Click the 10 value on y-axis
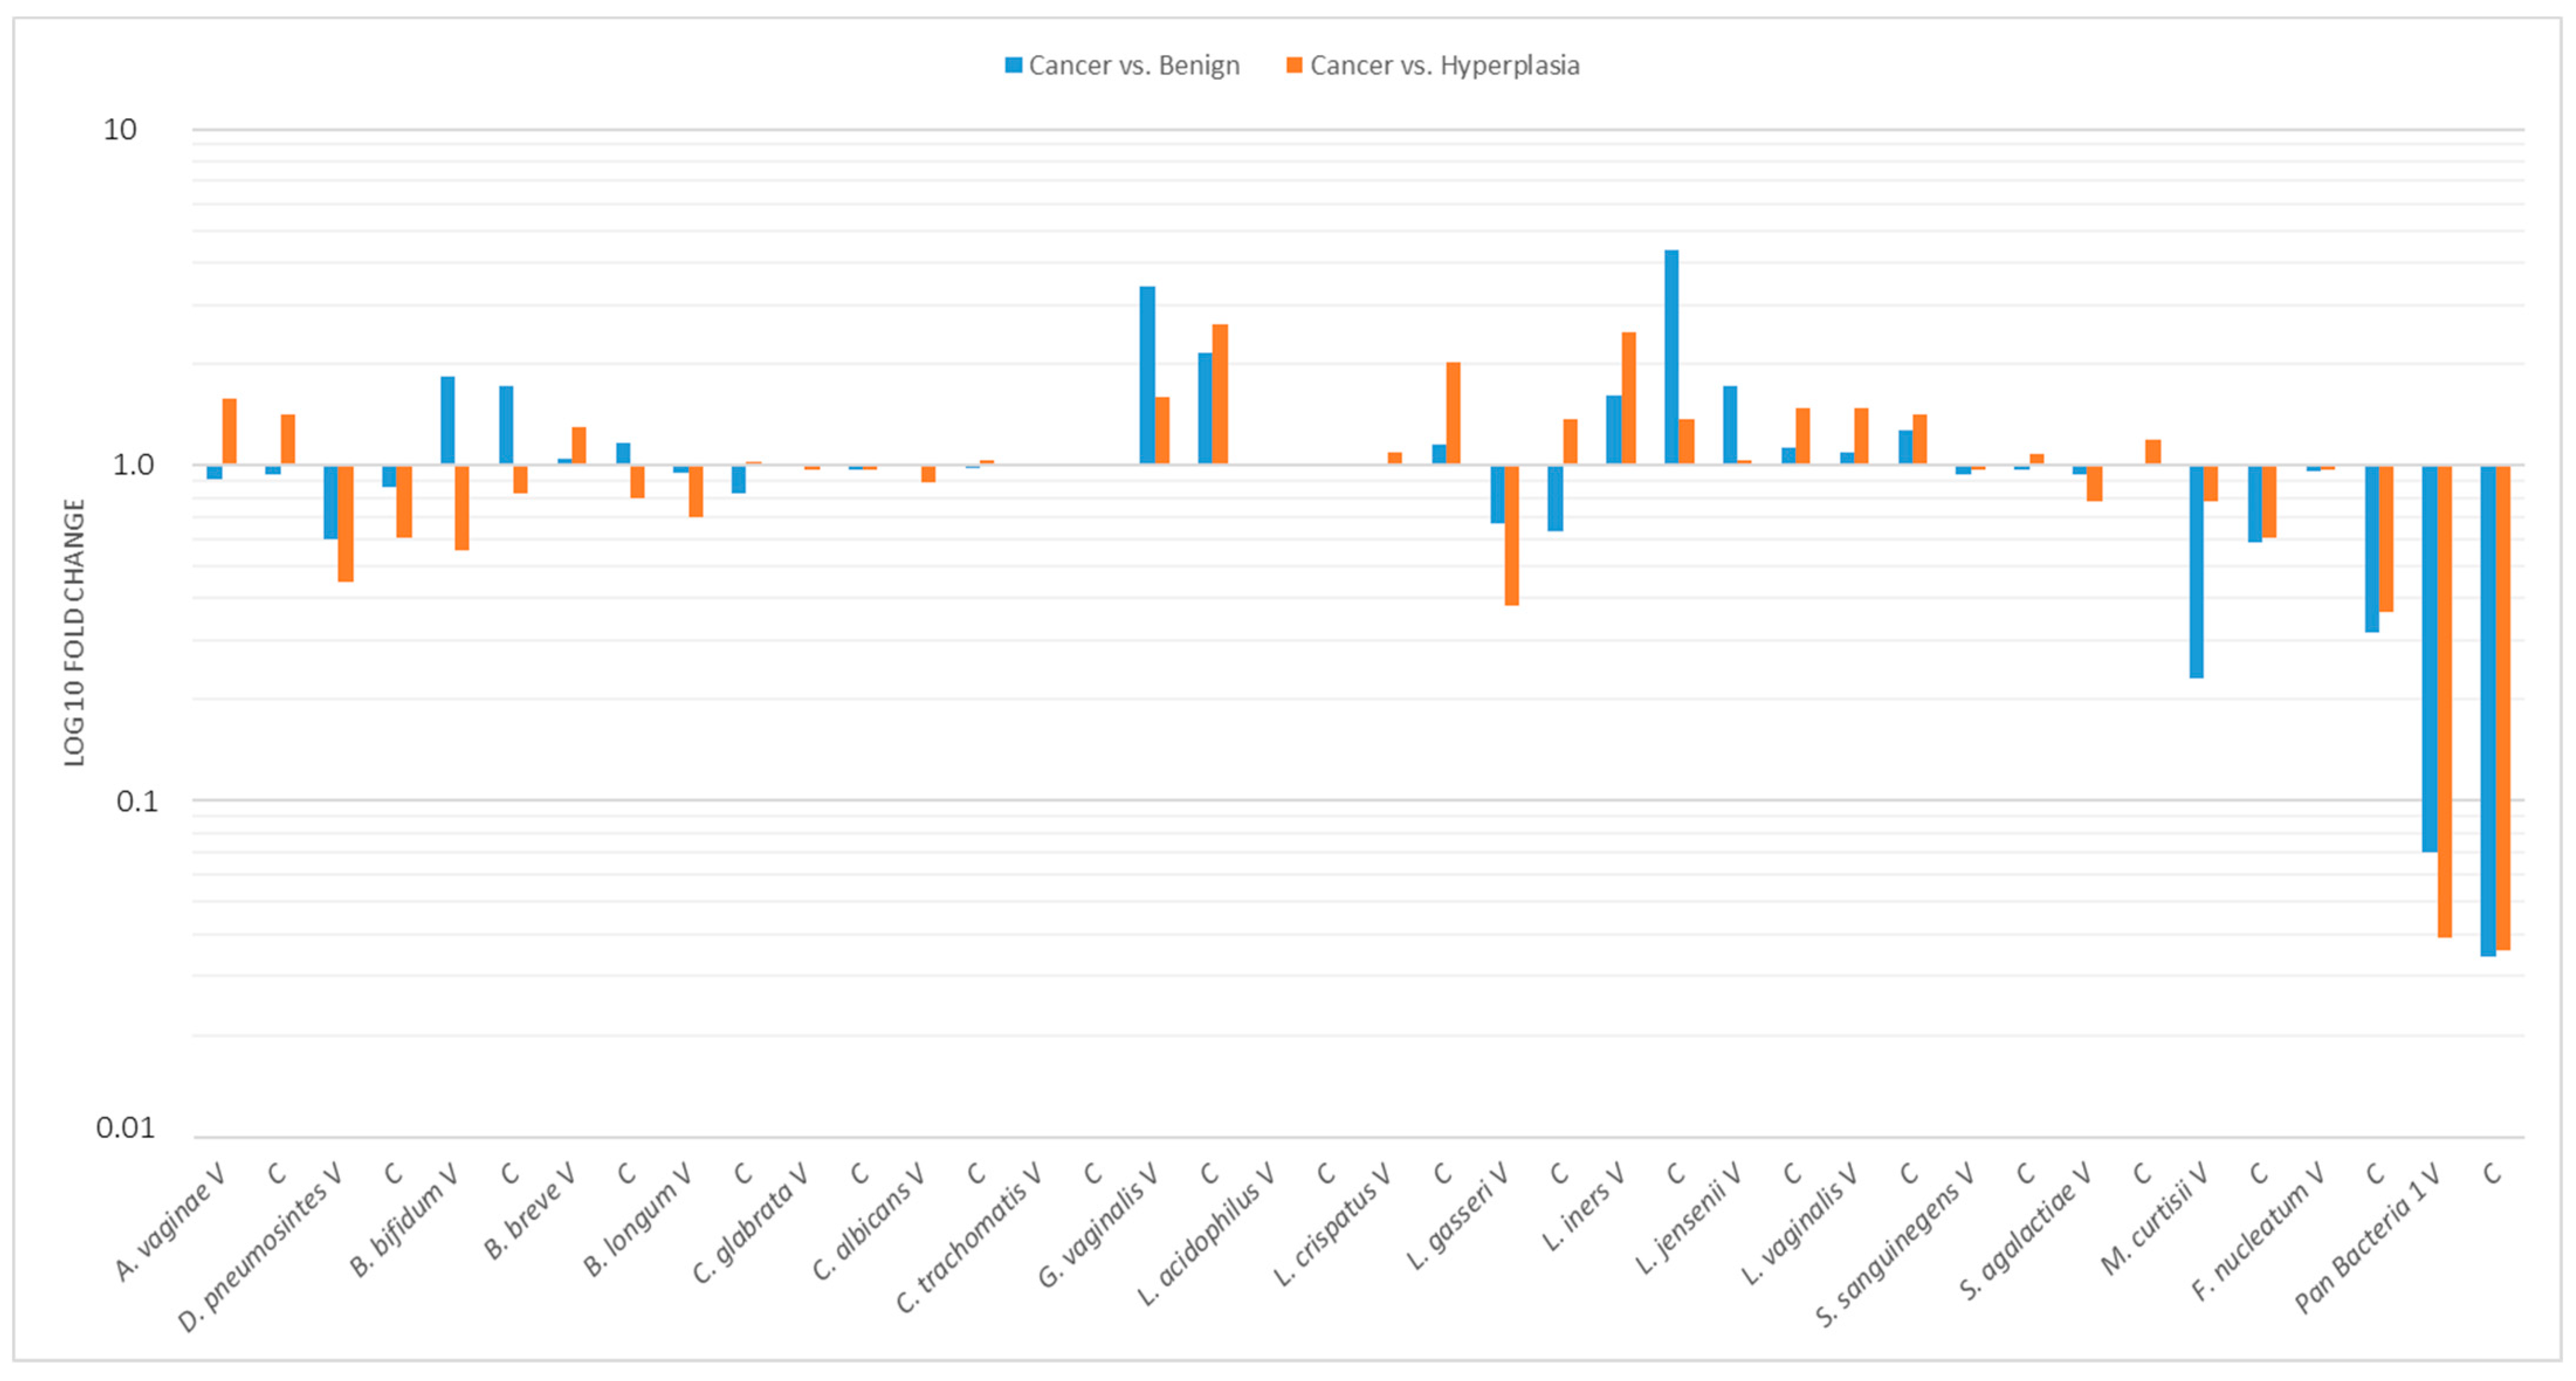2576x1381 pixels. [x=120, y=129]
